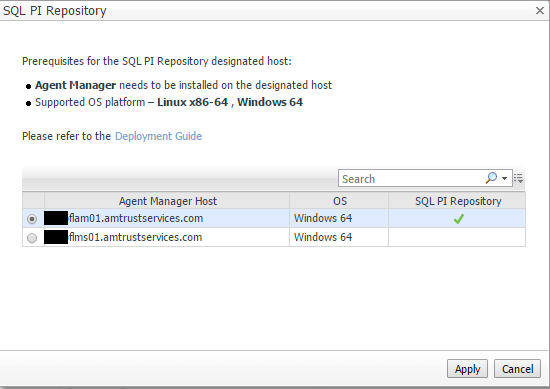Open the search options dropdown arrow
The height and width of the screenshot is (389, 550).
coord(504,179)
